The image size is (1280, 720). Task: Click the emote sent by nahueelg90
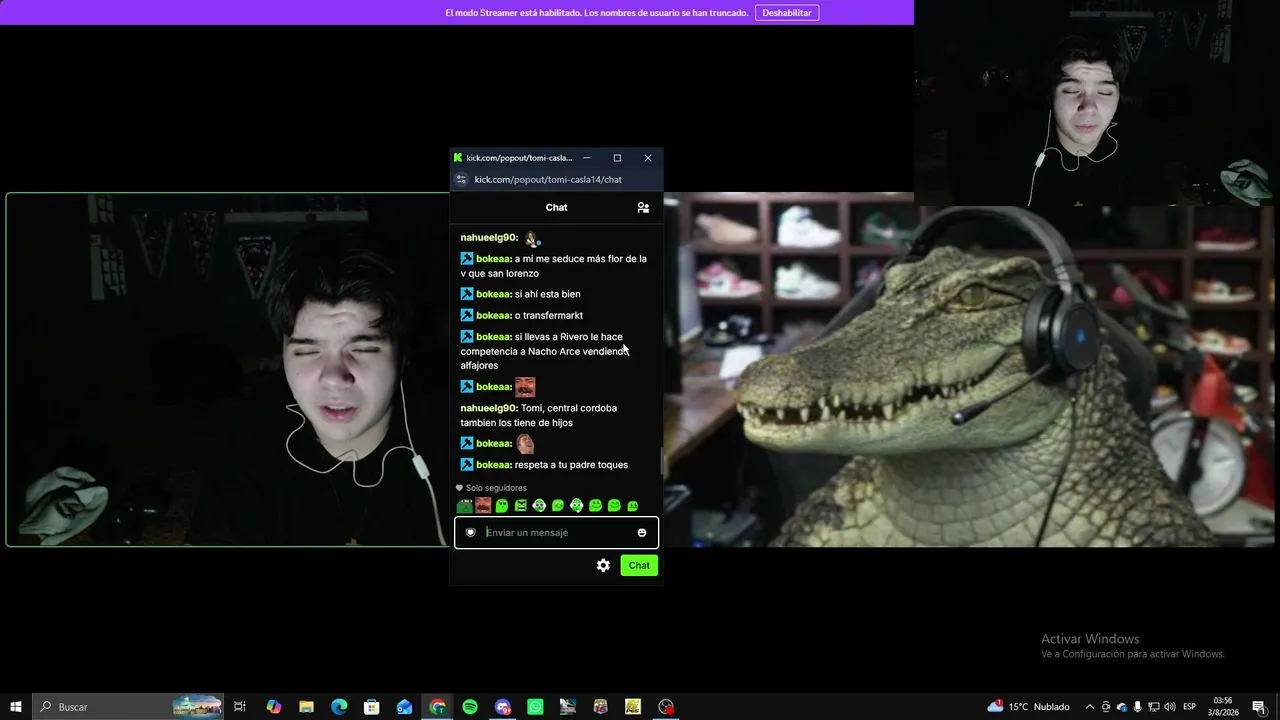coord(532,239)
